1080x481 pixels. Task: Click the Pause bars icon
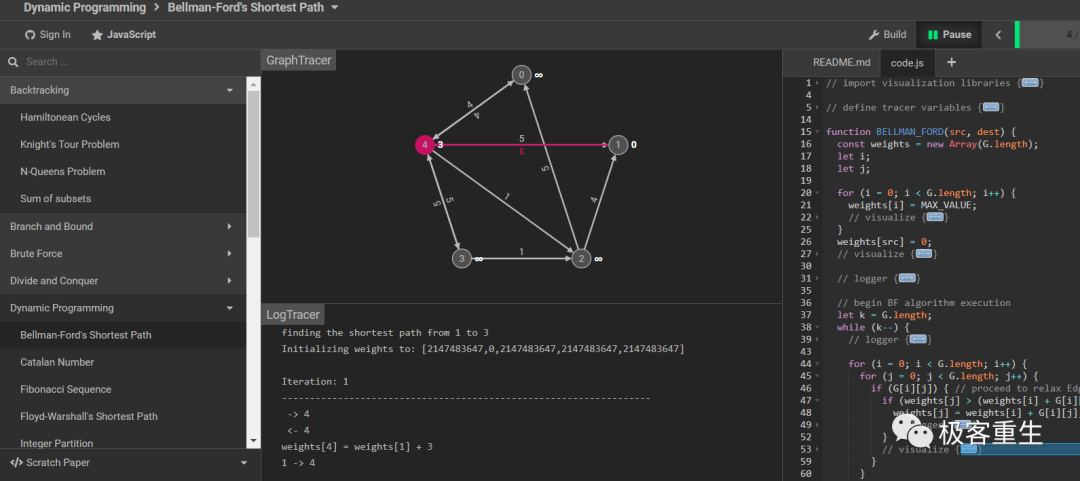coord(933,34)
